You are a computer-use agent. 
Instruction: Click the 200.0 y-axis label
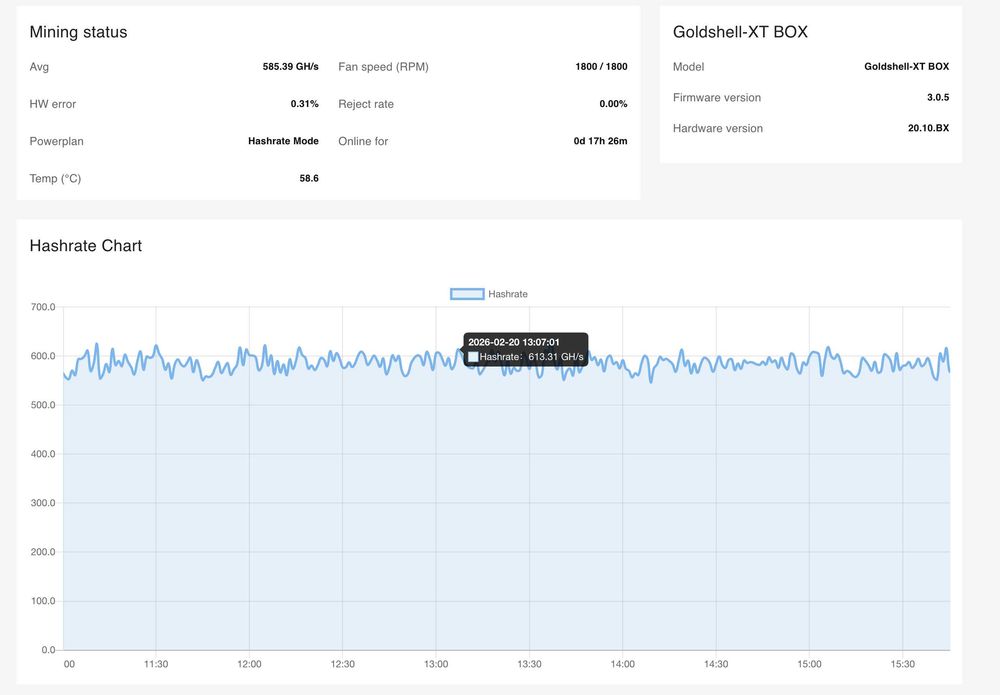43,552
